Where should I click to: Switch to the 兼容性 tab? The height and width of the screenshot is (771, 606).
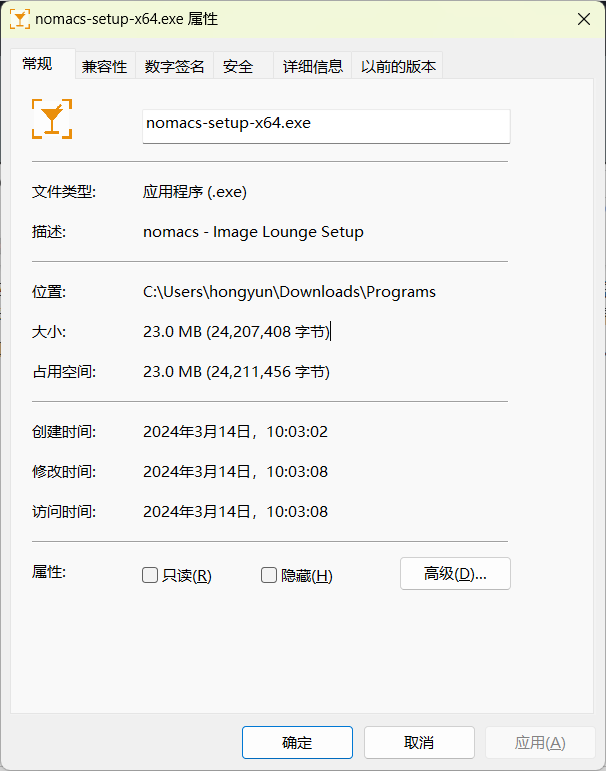(105, 66)
